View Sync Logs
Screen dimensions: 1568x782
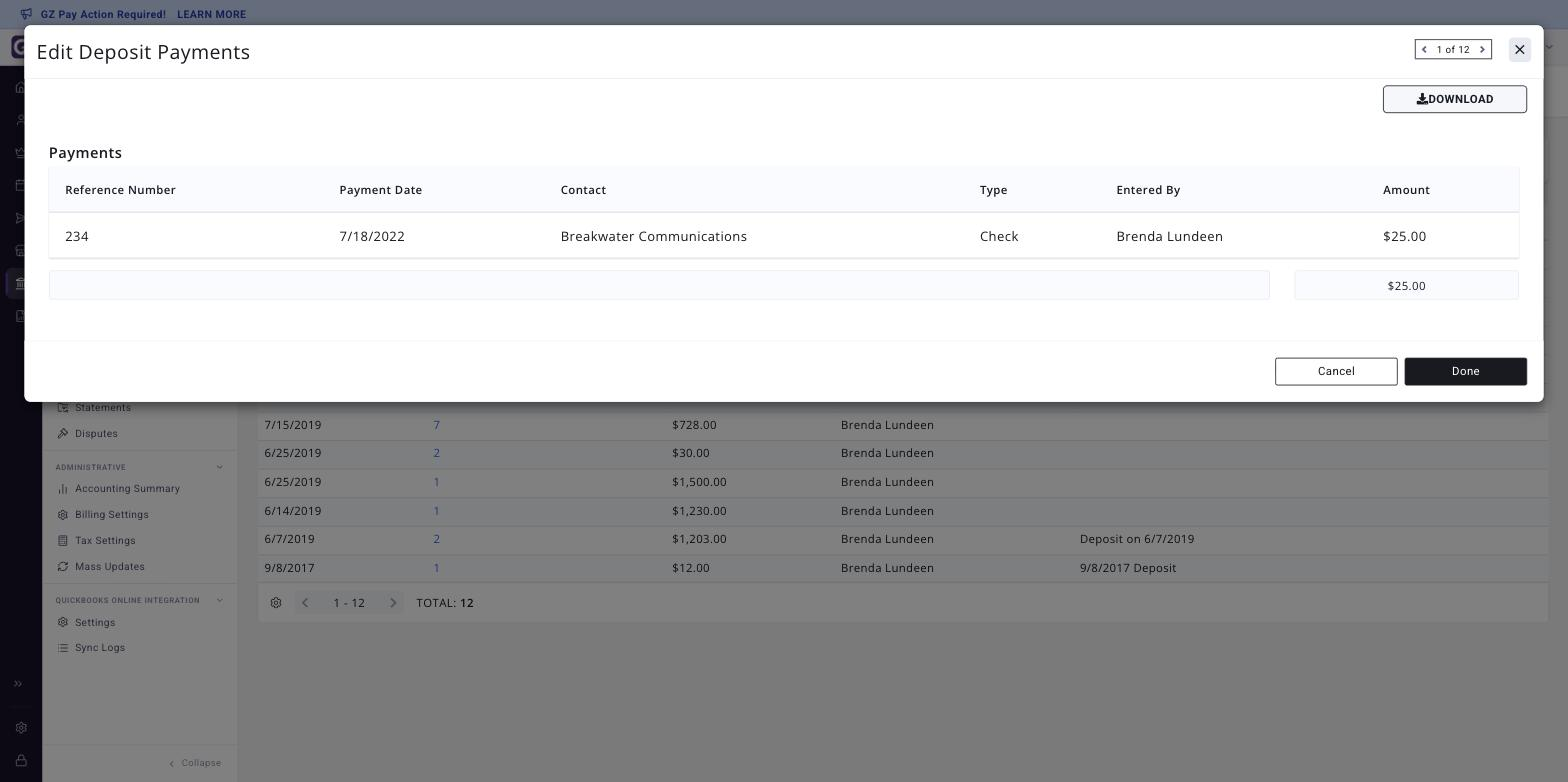click(99, 648)
